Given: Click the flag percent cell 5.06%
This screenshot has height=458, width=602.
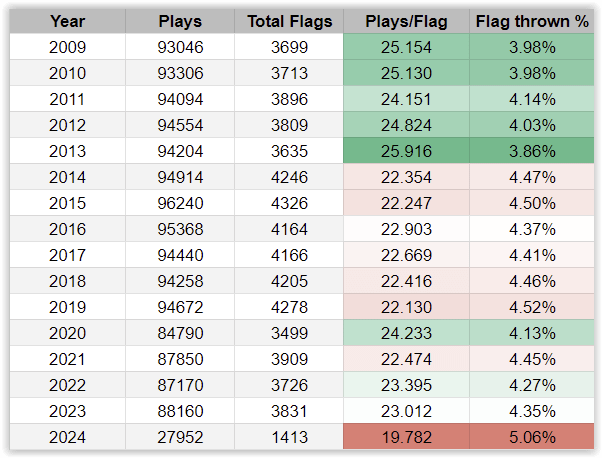Looking at the screenshot, I should pyautogui.click(x=532, y=437).
